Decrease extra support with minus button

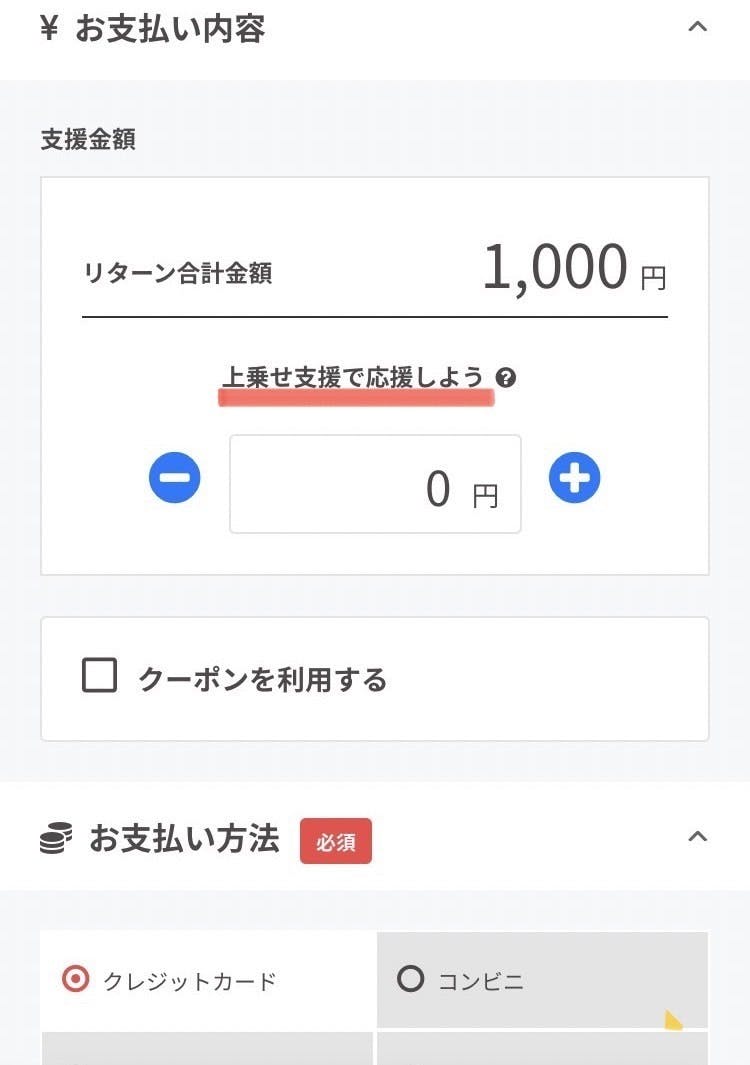(x=175, y=479)
